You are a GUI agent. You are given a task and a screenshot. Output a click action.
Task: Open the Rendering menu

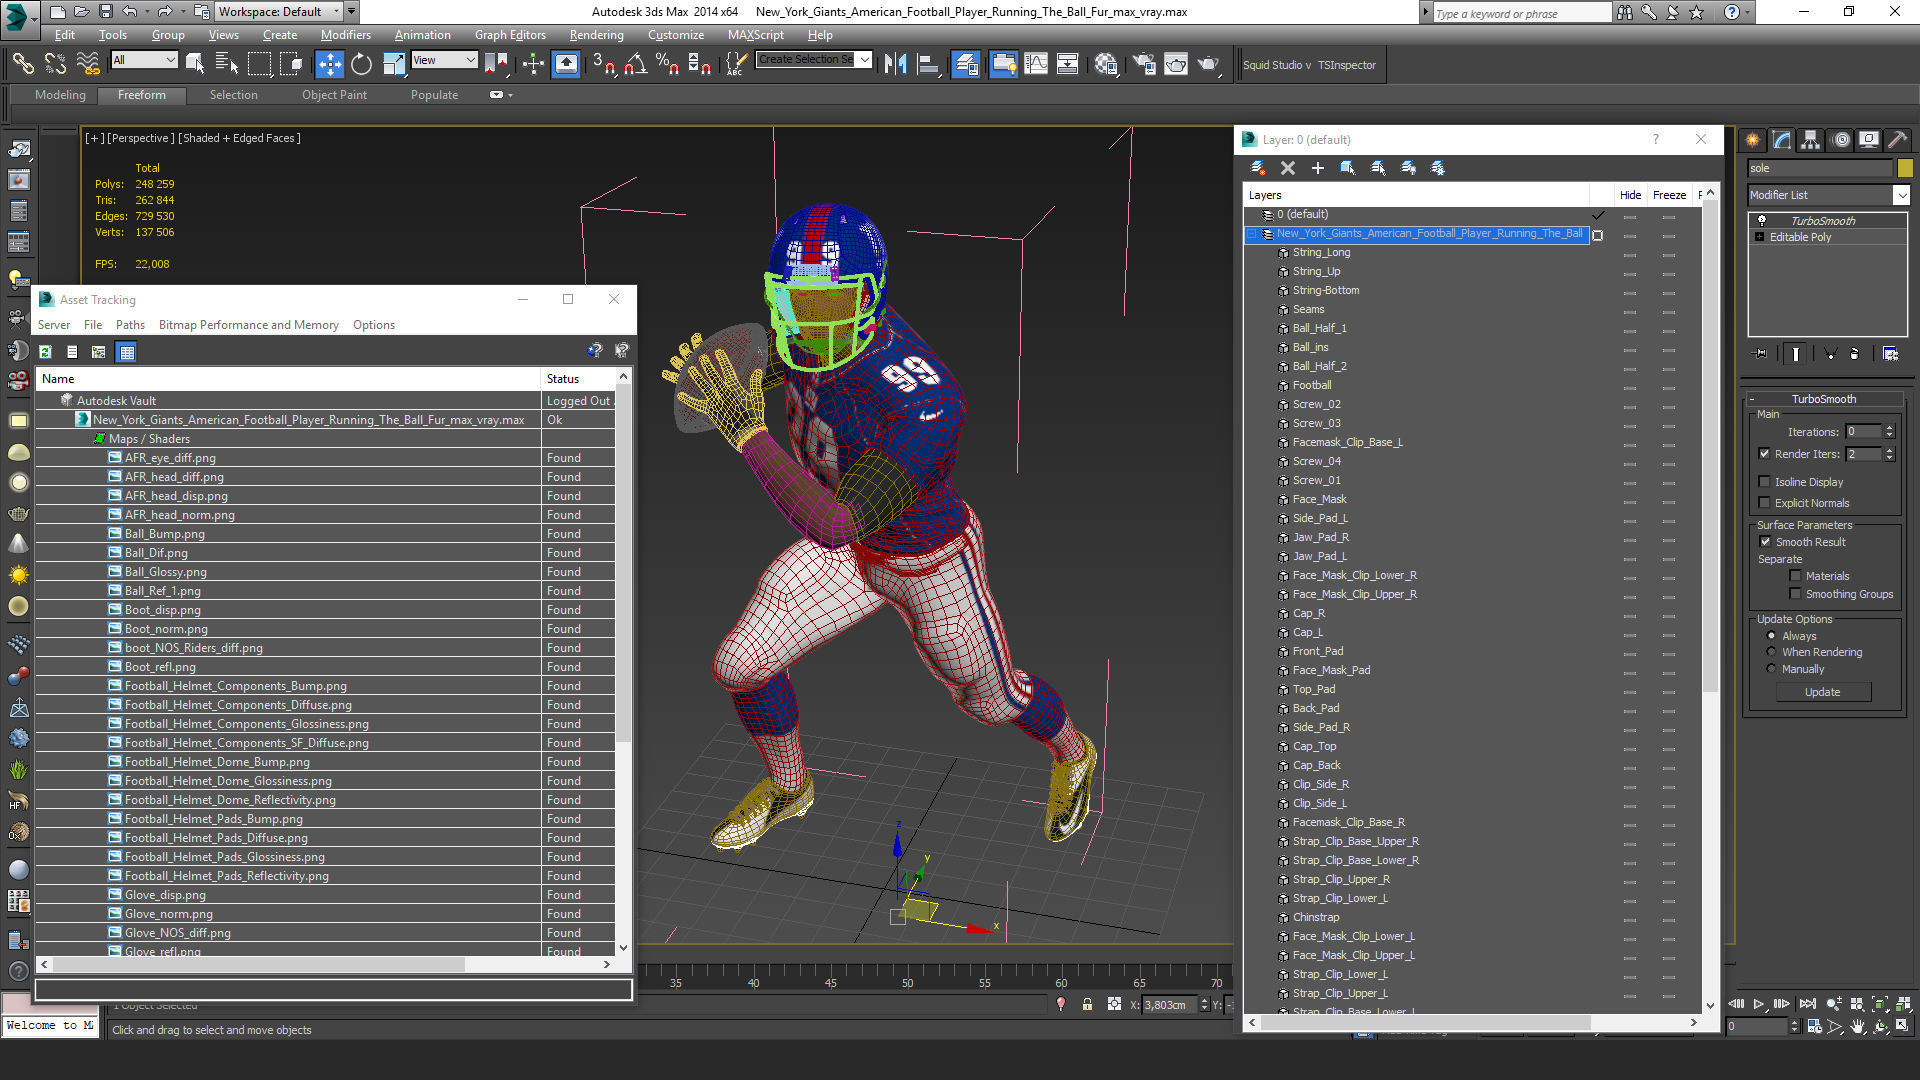596,35
